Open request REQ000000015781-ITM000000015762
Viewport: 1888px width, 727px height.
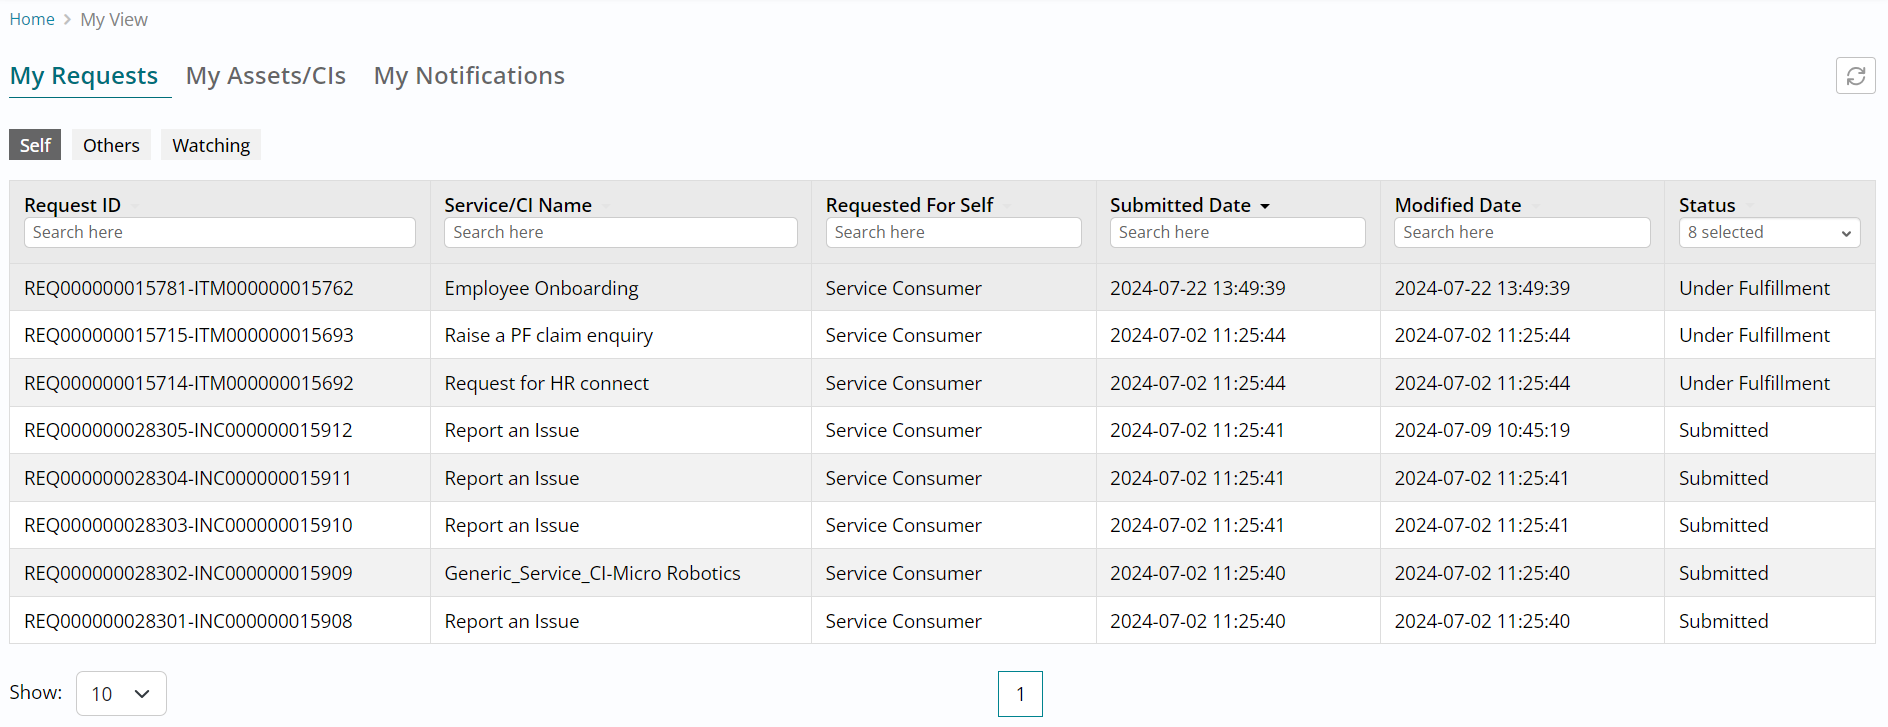[189, 288]
